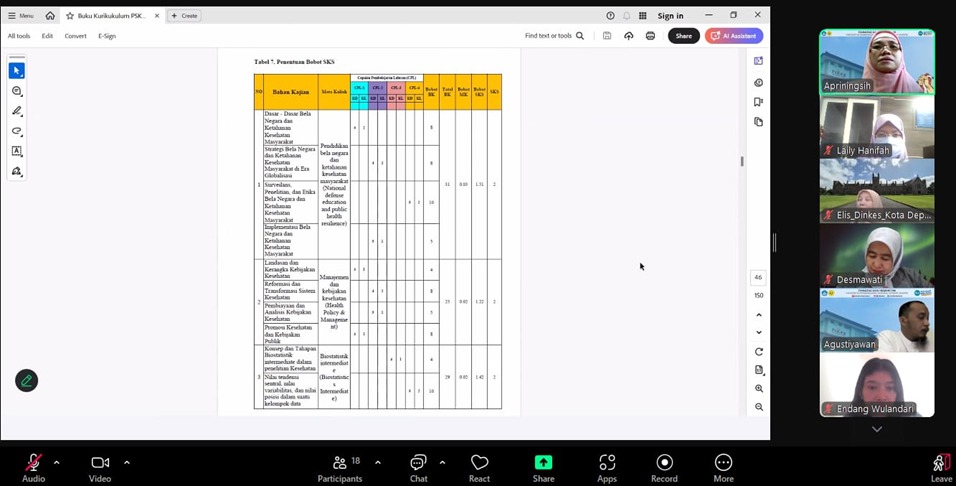This screenshot has width=956, height=486.
Task: Switch to the Buku Kurikukulum PSK document tab
Action: 110,16
